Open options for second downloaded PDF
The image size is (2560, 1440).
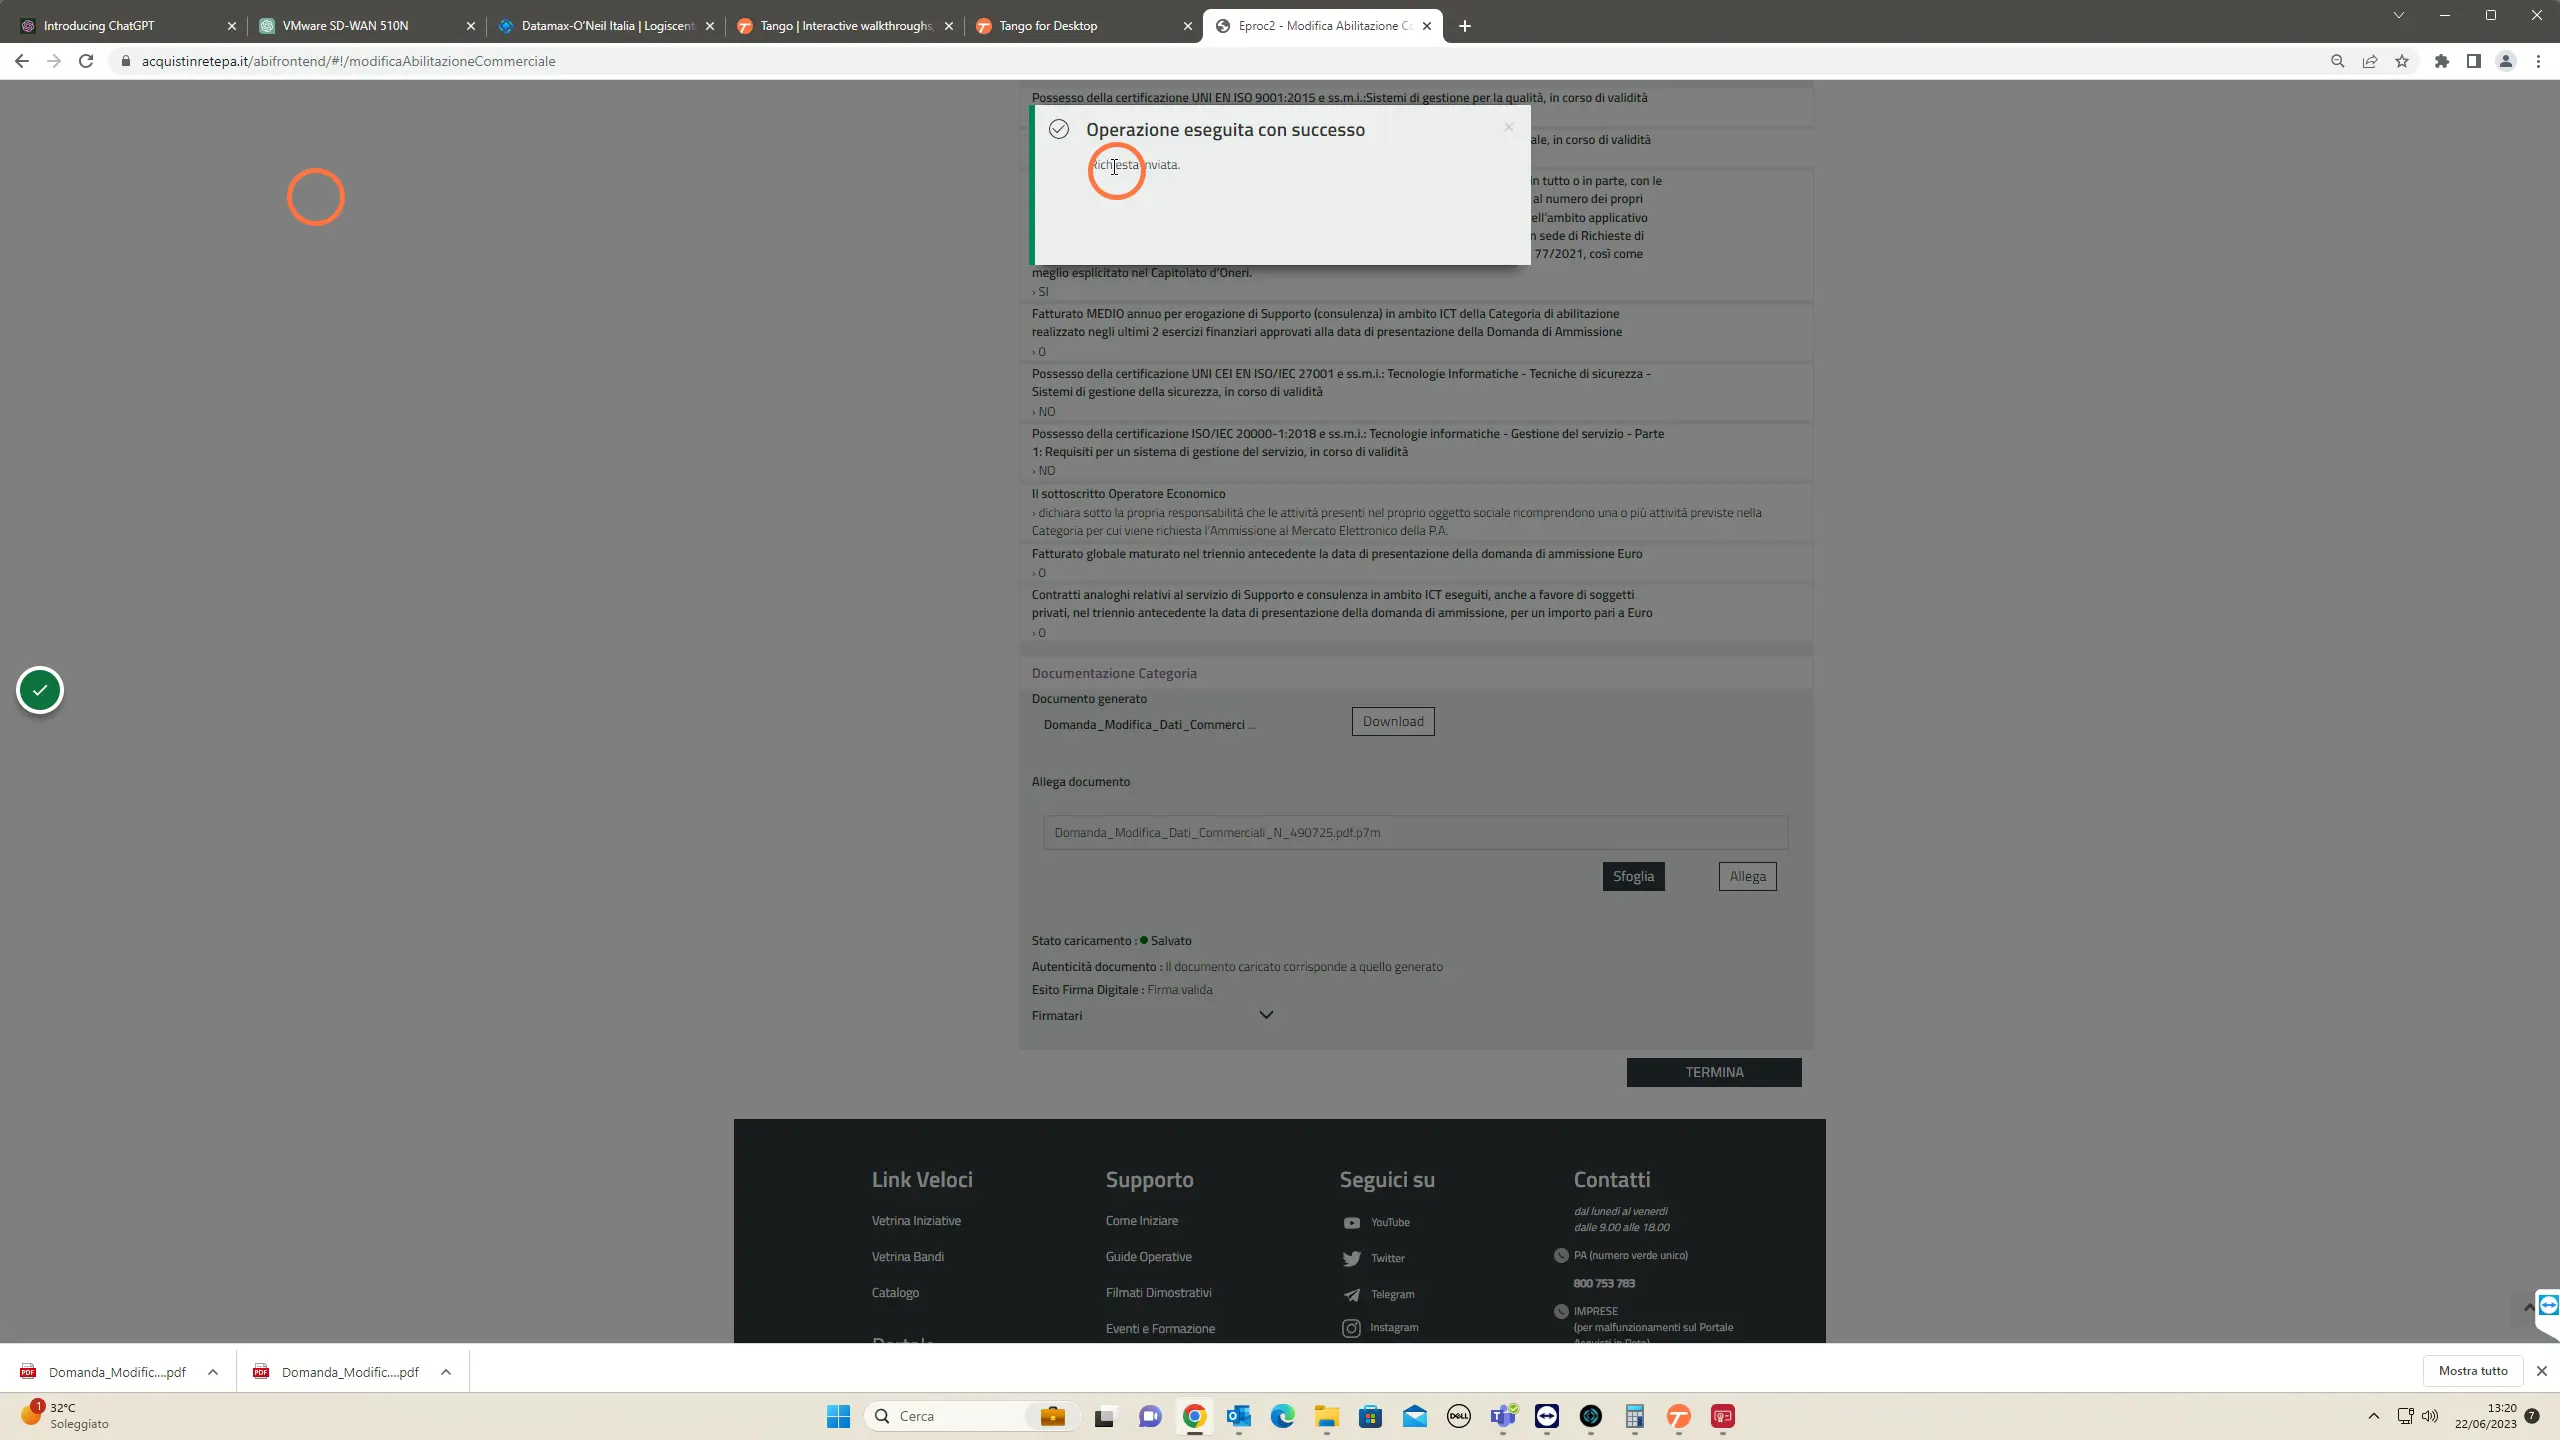pos(446,1372)
